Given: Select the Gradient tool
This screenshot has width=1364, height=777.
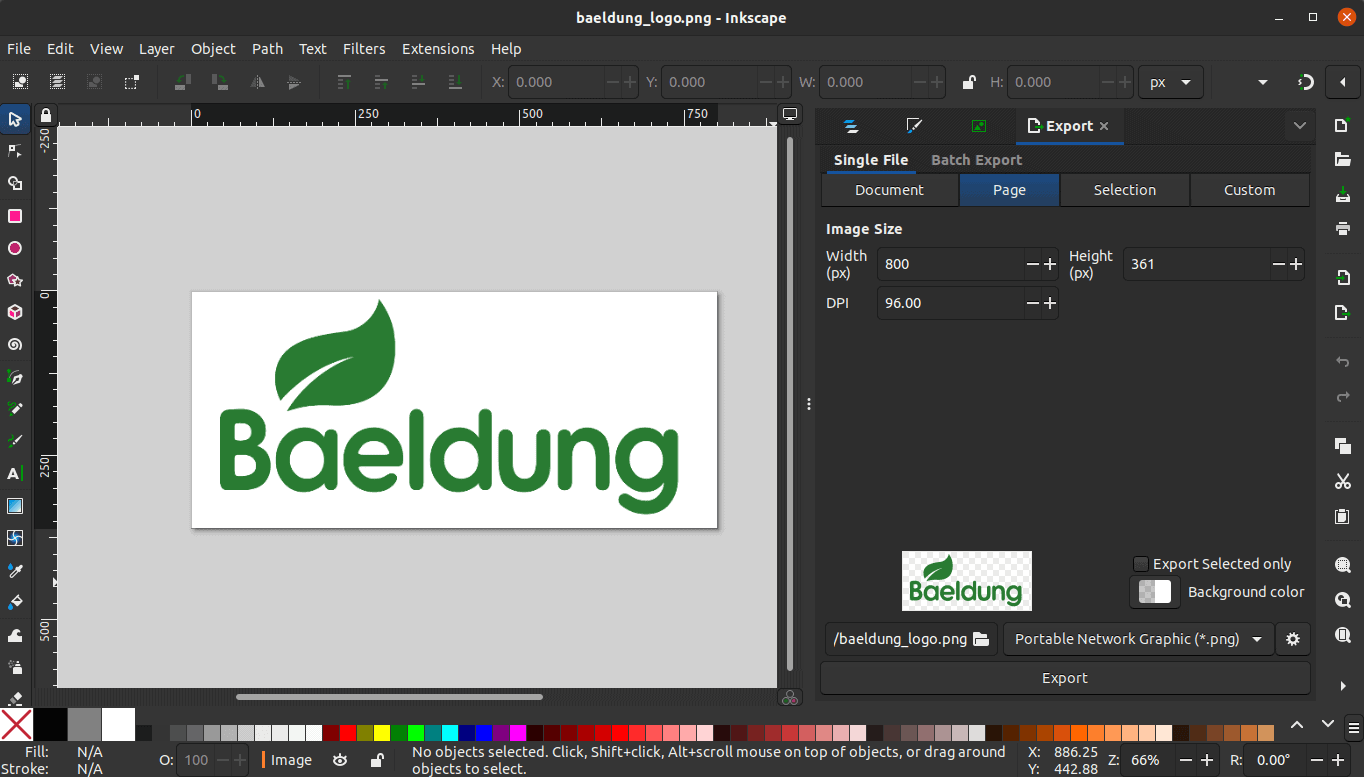Looking at the screenshot, I should [x=15, y=505].
